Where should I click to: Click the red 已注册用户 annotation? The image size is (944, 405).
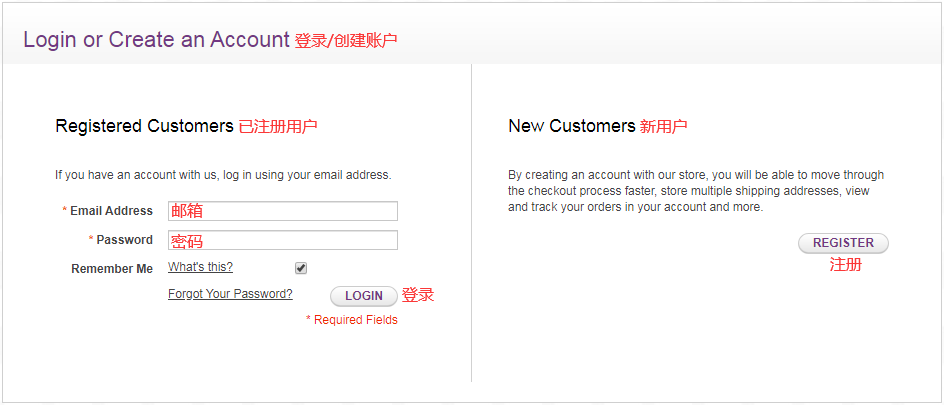(278, 127)
